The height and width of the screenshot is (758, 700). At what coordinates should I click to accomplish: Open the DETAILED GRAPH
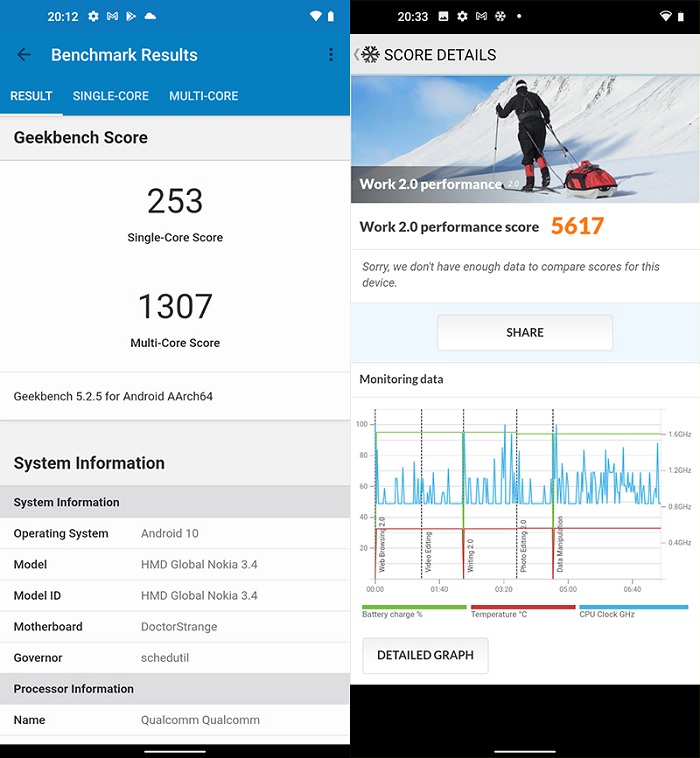pos(425,655)
